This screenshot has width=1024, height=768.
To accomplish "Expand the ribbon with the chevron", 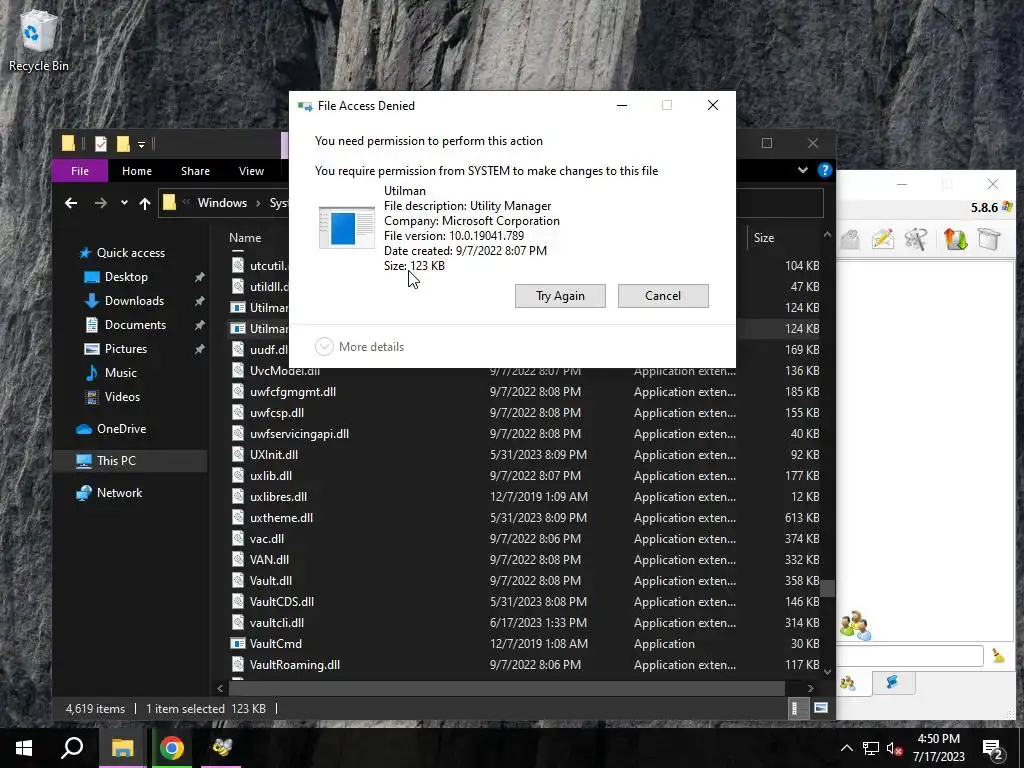I will coord(803,170).
